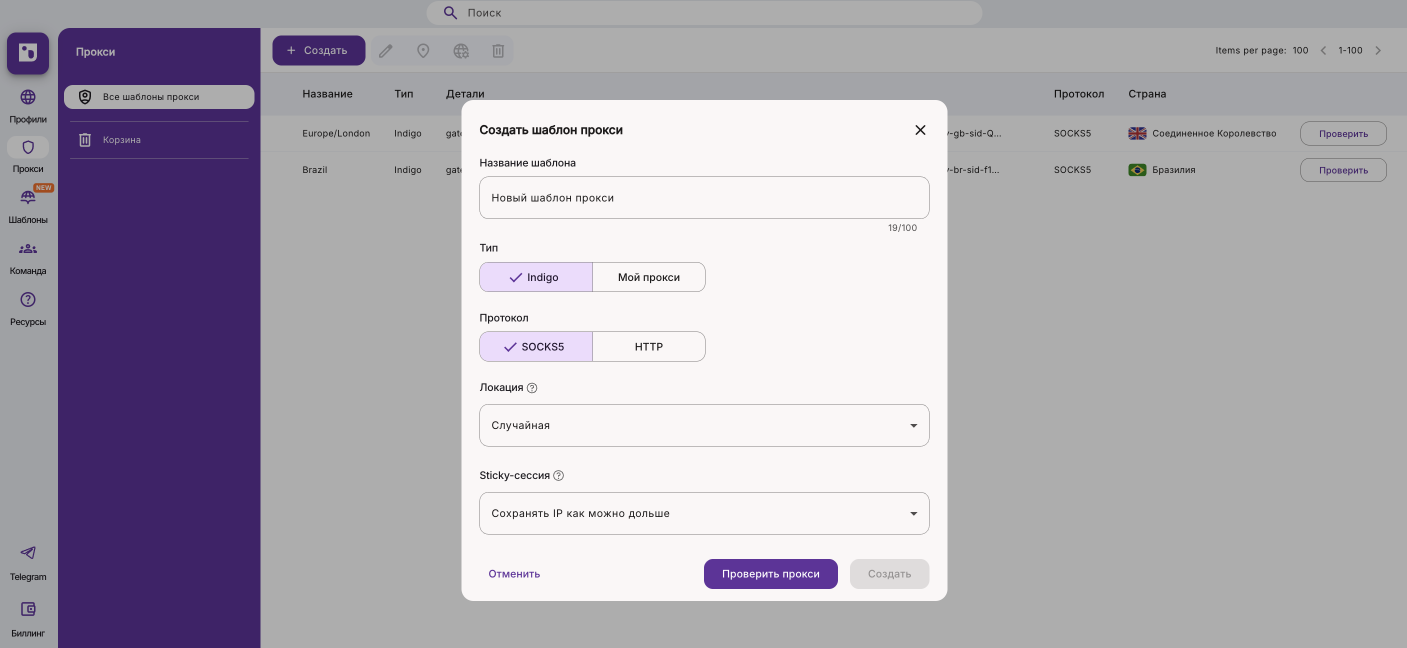This screenshot has width=1407, height=648.
Task: Click the United Kingdom flag icon
Action: pos(1137,134)
